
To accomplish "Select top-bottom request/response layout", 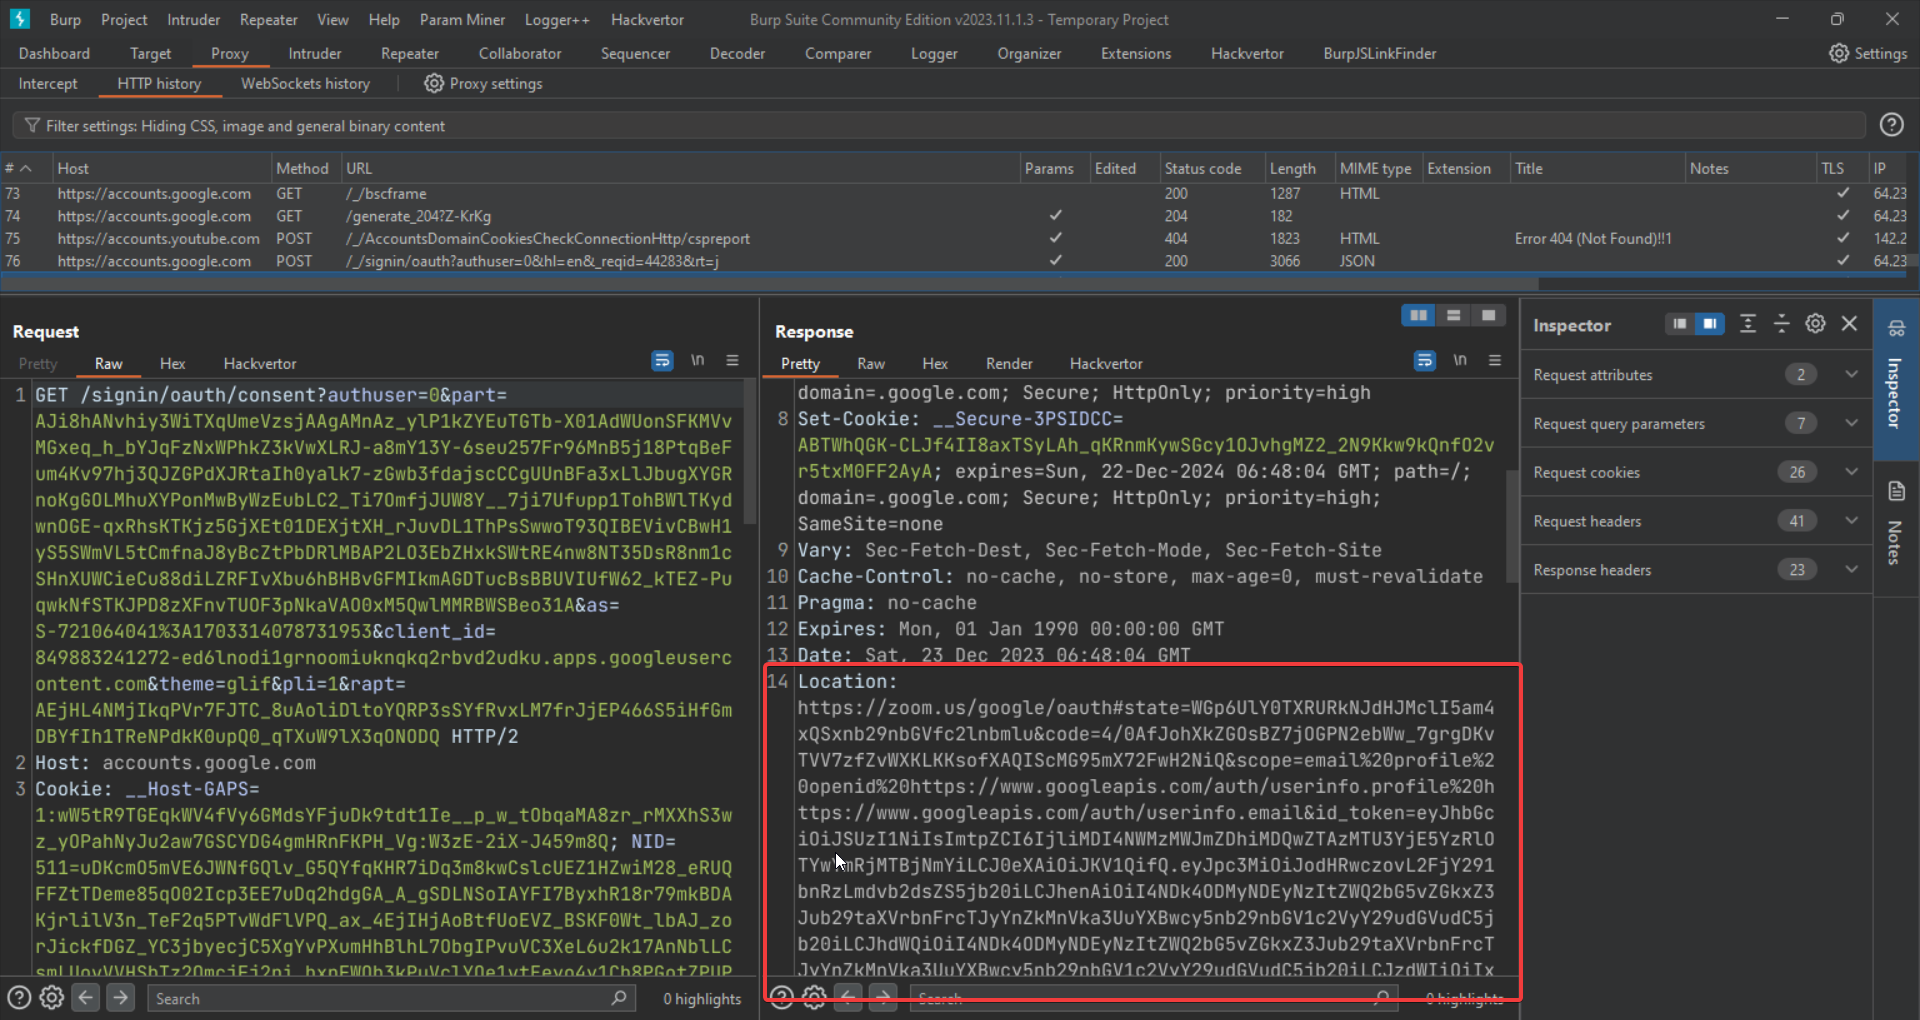I will click(1453, 316).
